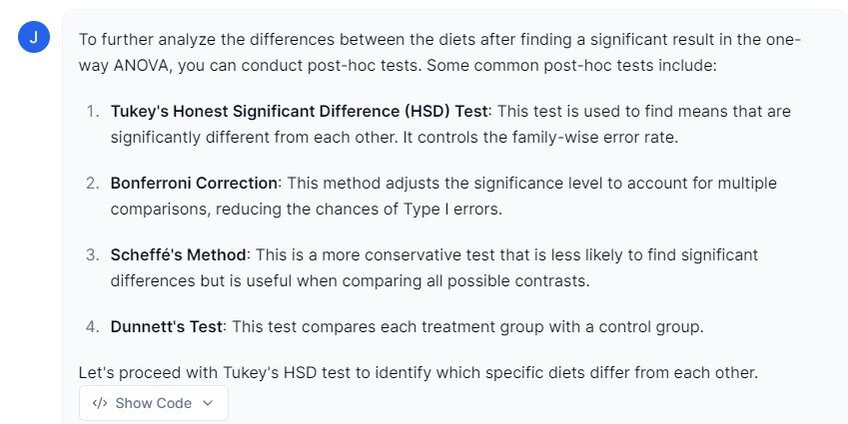
Task: Click list number 2 before Bonferroni
Action: (x=92, y=183)
